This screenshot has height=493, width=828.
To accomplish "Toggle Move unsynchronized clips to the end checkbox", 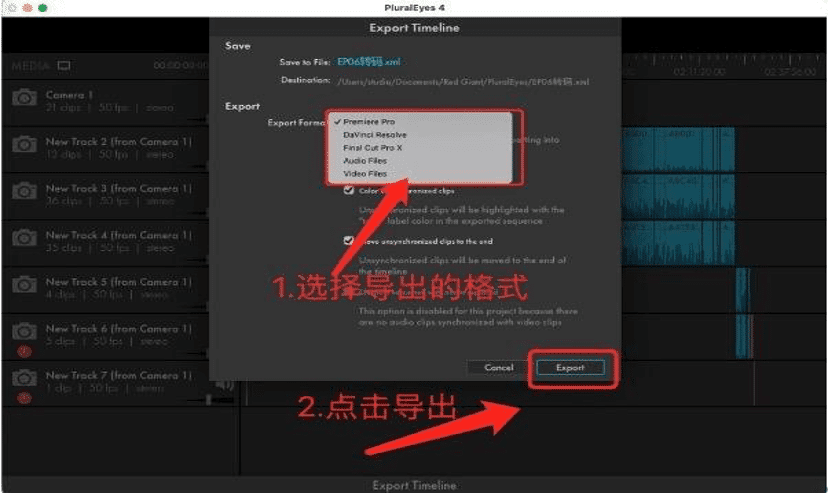I will click(x=349, y=241).
